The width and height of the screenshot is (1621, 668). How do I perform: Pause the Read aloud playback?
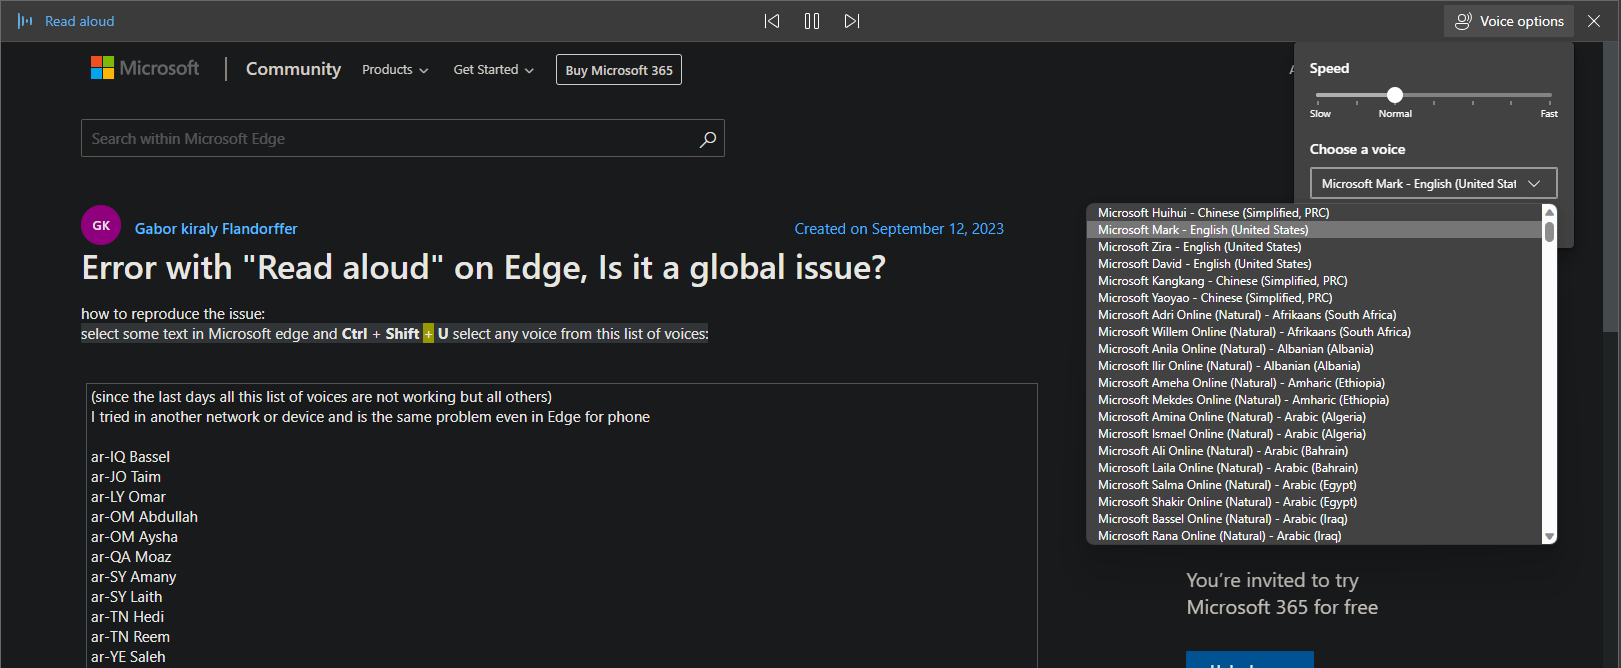[x=812, y=21]
